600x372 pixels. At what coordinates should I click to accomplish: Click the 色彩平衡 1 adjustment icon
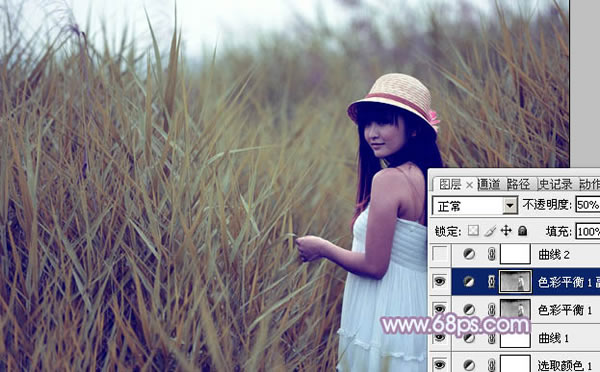pos(469,310)
